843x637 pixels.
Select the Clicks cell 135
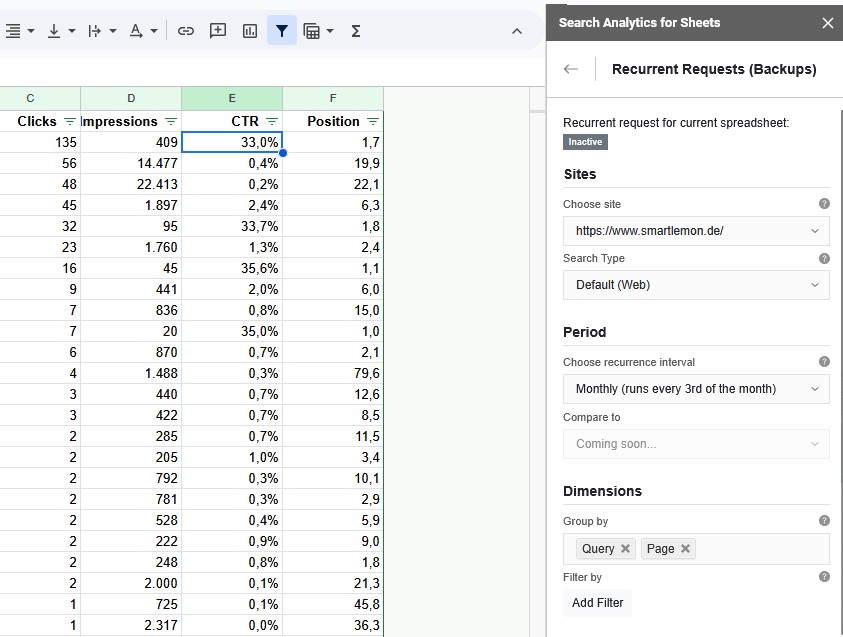click(x=40, y=142)
